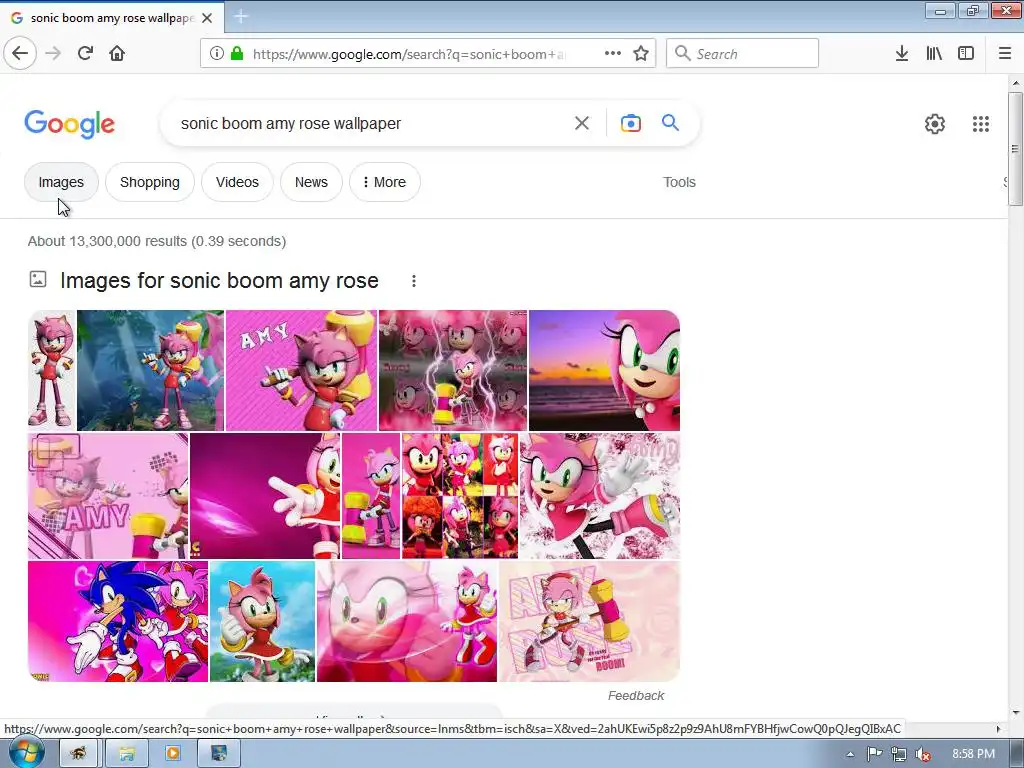Viewport: 1024px width, 768px height.
Task: Click image icon beside Images heading
Action: click(x=38, y=280)
